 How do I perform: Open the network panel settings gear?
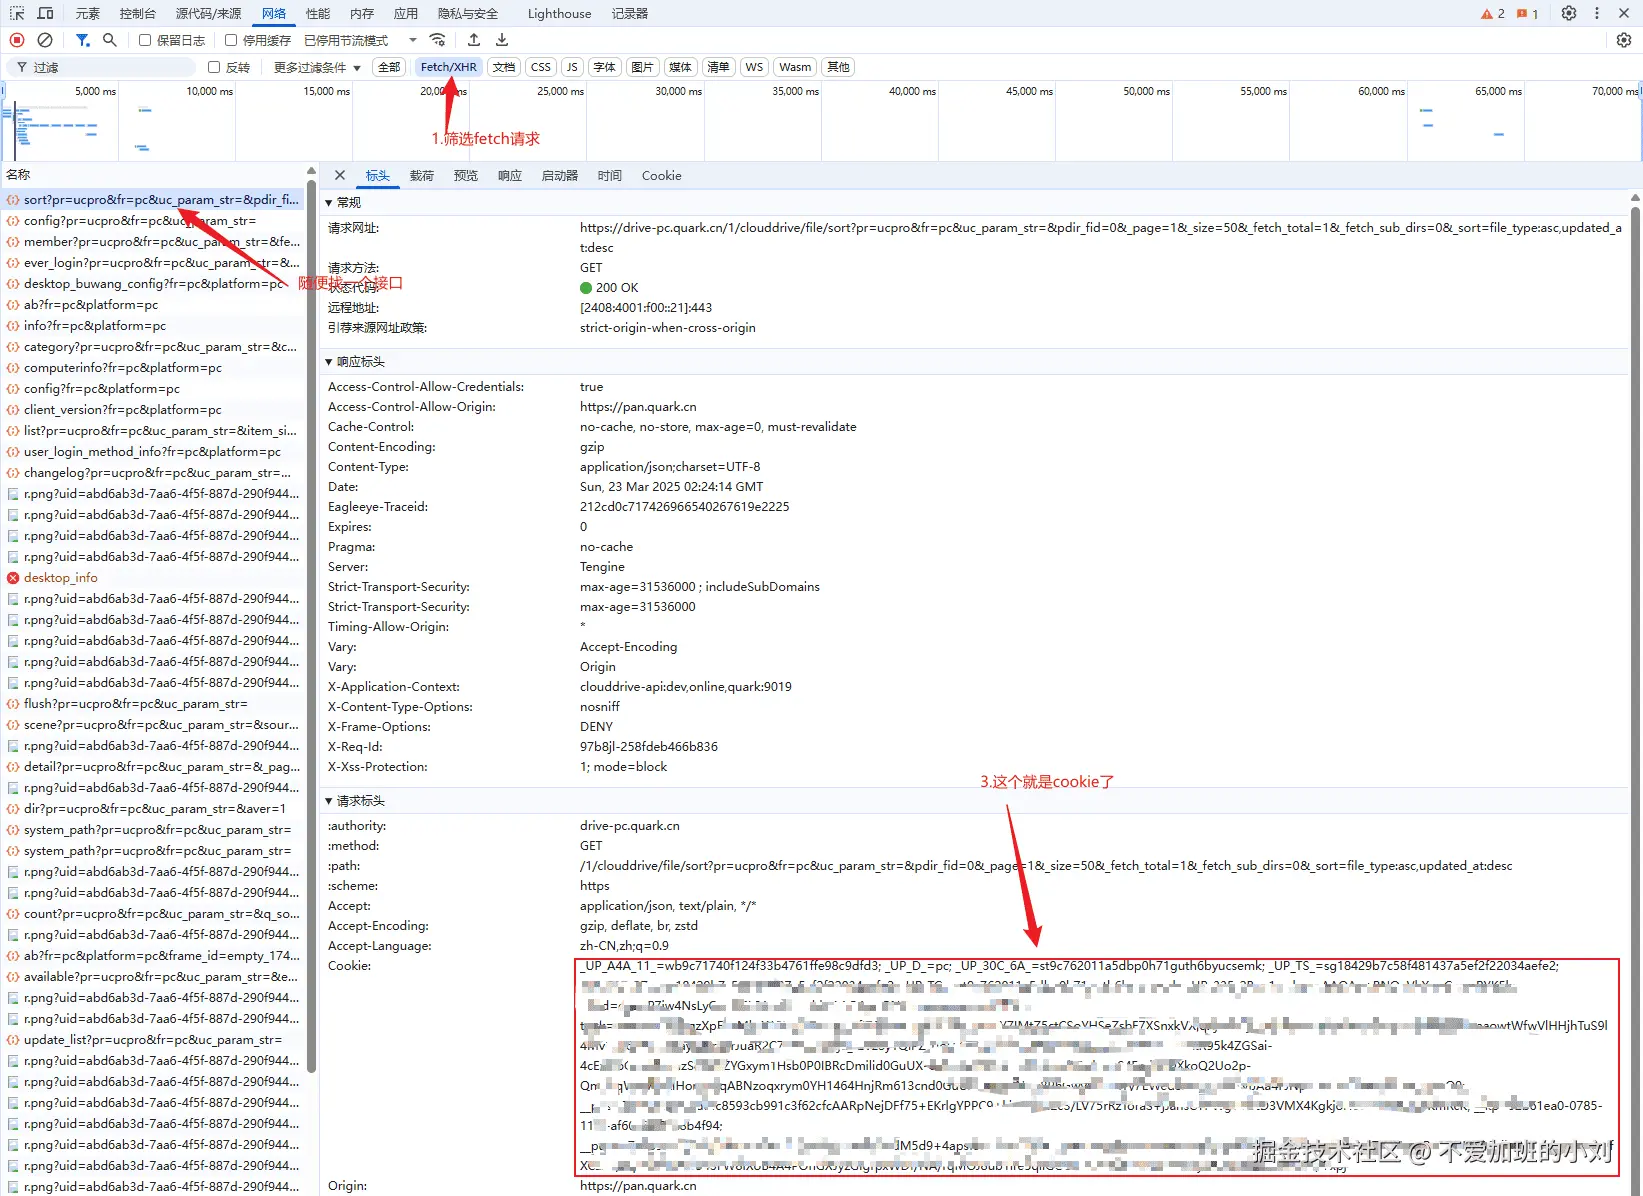click(x=1624, y=40)
